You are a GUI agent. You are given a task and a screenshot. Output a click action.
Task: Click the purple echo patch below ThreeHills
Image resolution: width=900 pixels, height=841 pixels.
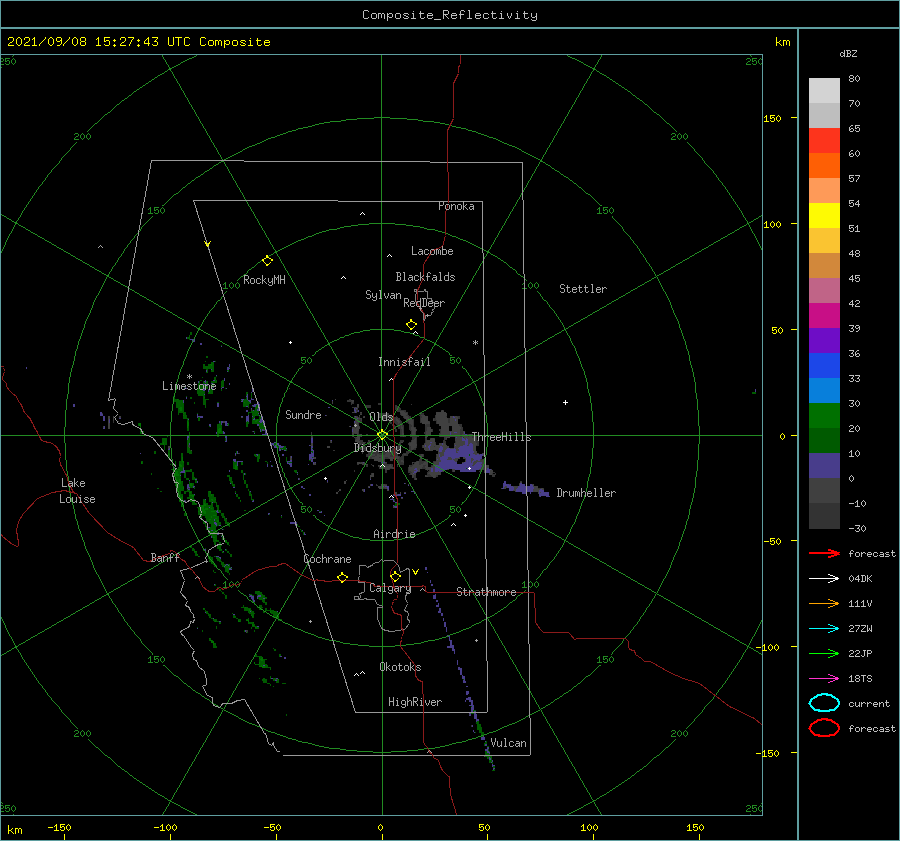[x=459, y=459]
